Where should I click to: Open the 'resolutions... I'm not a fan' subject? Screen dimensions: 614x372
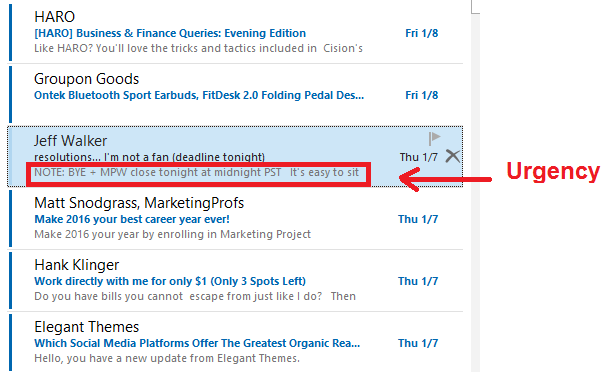(150, 157)
